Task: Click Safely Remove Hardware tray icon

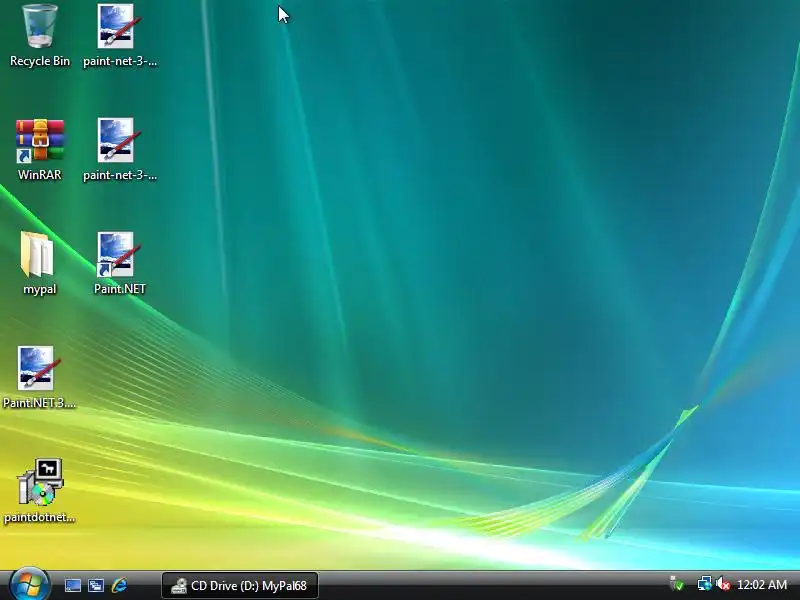Action: [677, 584]
